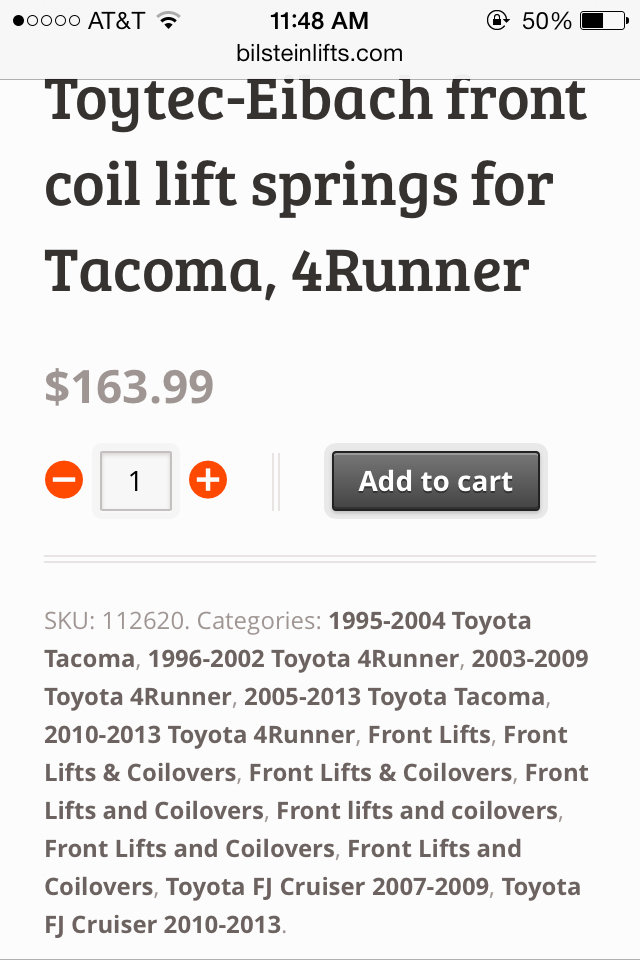This screenshot has height=960, width=640.
Task: Tap the rotation lock status icon
Action: point(498,21)
